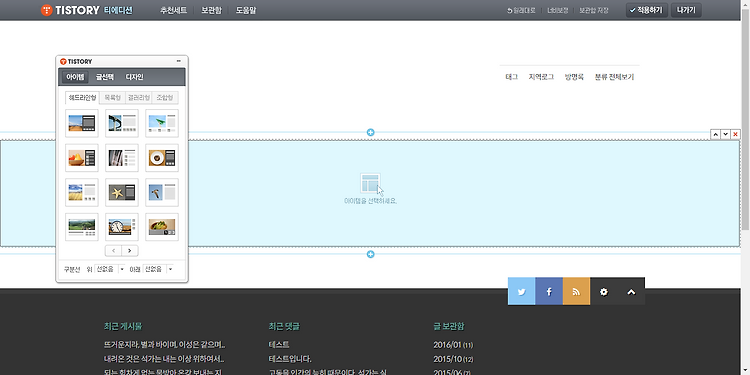Open the 도움말 menu
This screenshot has width=750, height=375.
(246, 10)
